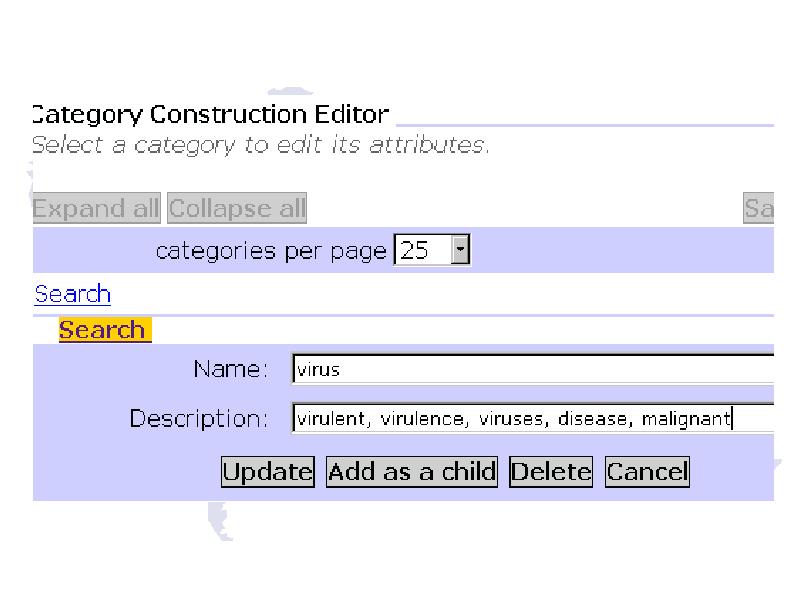800x600 pixels.
Task: Click the Select a category instruction text
Action: pos(260,145)
